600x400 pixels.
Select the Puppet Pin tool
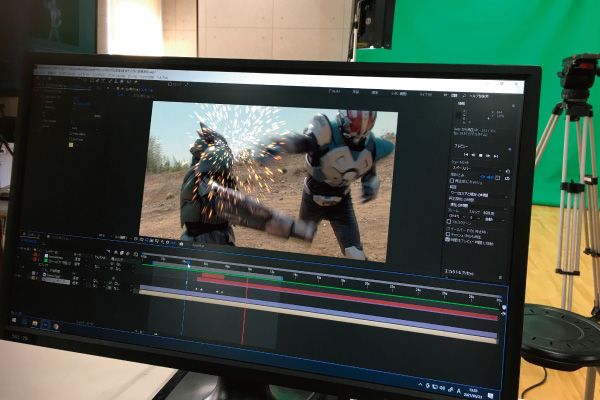[135, 82]
